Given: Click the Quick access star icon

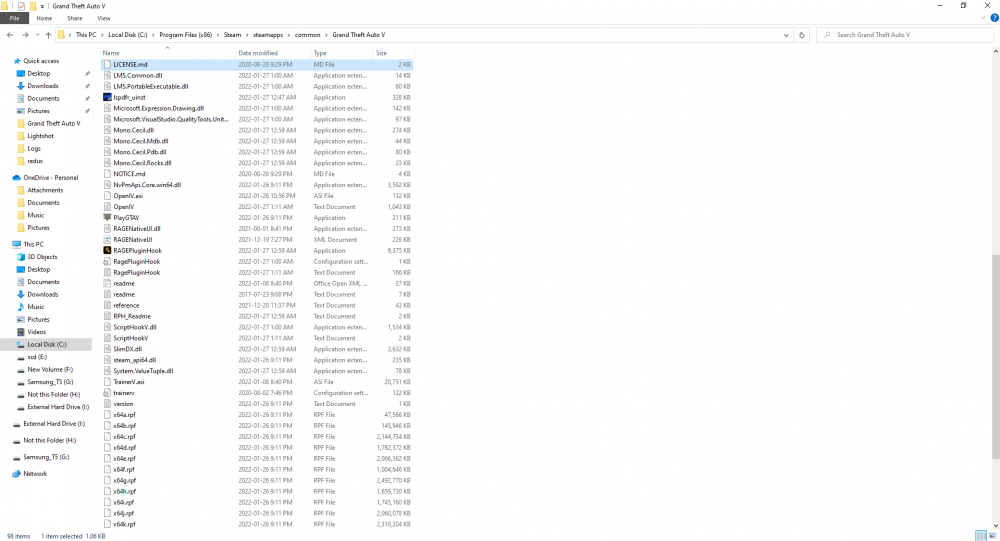Looking at the screenshot, I should tap(17, 61).
